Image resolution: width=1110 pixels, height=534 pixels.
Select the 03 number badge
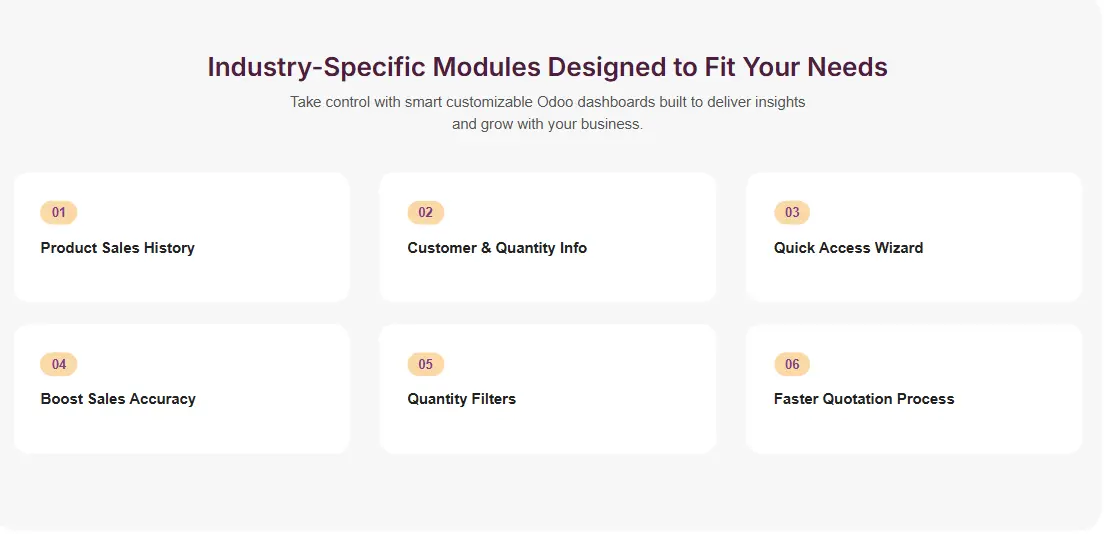pyautogui.click(x=792, y=212)
